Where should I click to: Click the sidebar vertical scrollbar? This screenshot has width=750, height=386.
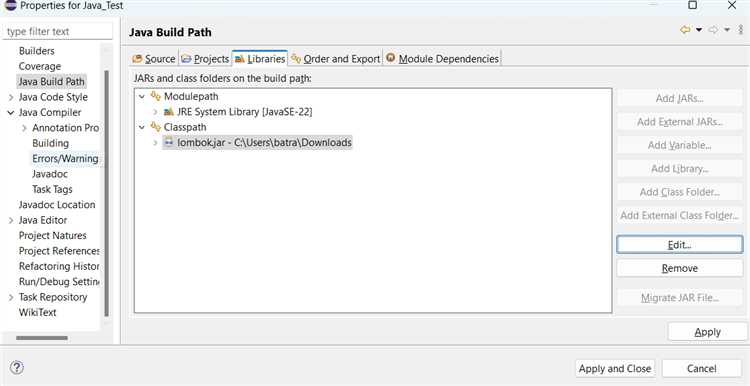pos(107,193)
